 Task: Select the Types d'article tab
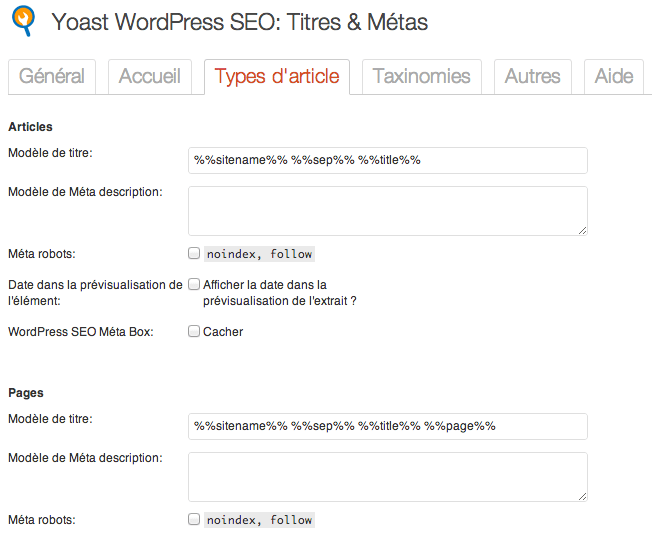pos(277,76)
